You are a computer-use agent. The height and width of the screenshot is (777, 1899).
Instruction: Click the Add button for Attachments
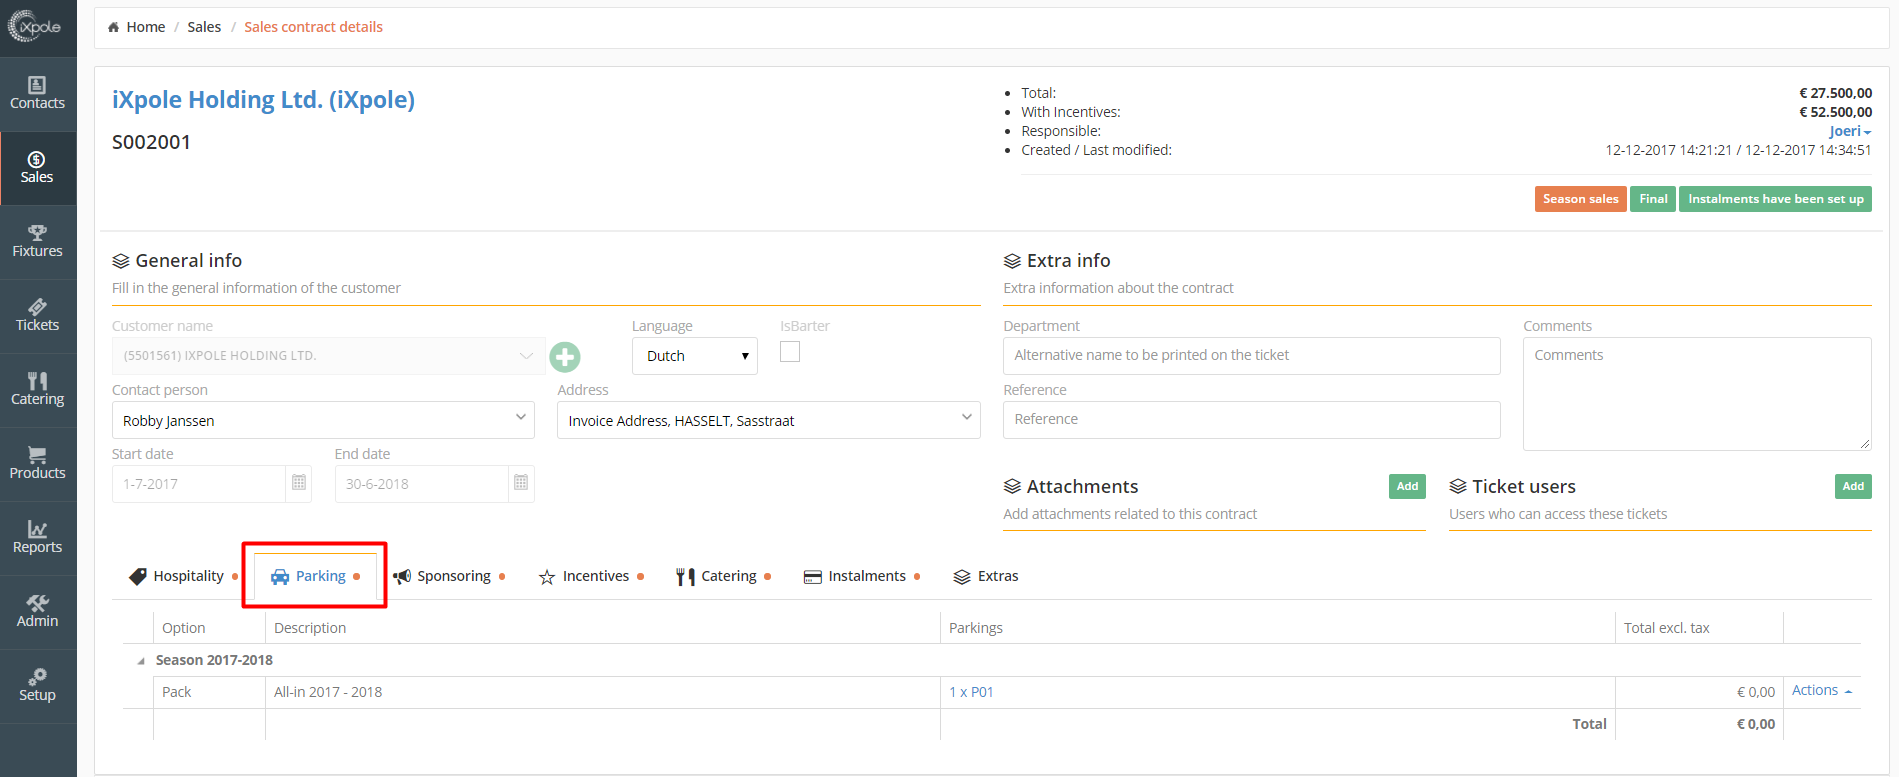coord(1407,486)
